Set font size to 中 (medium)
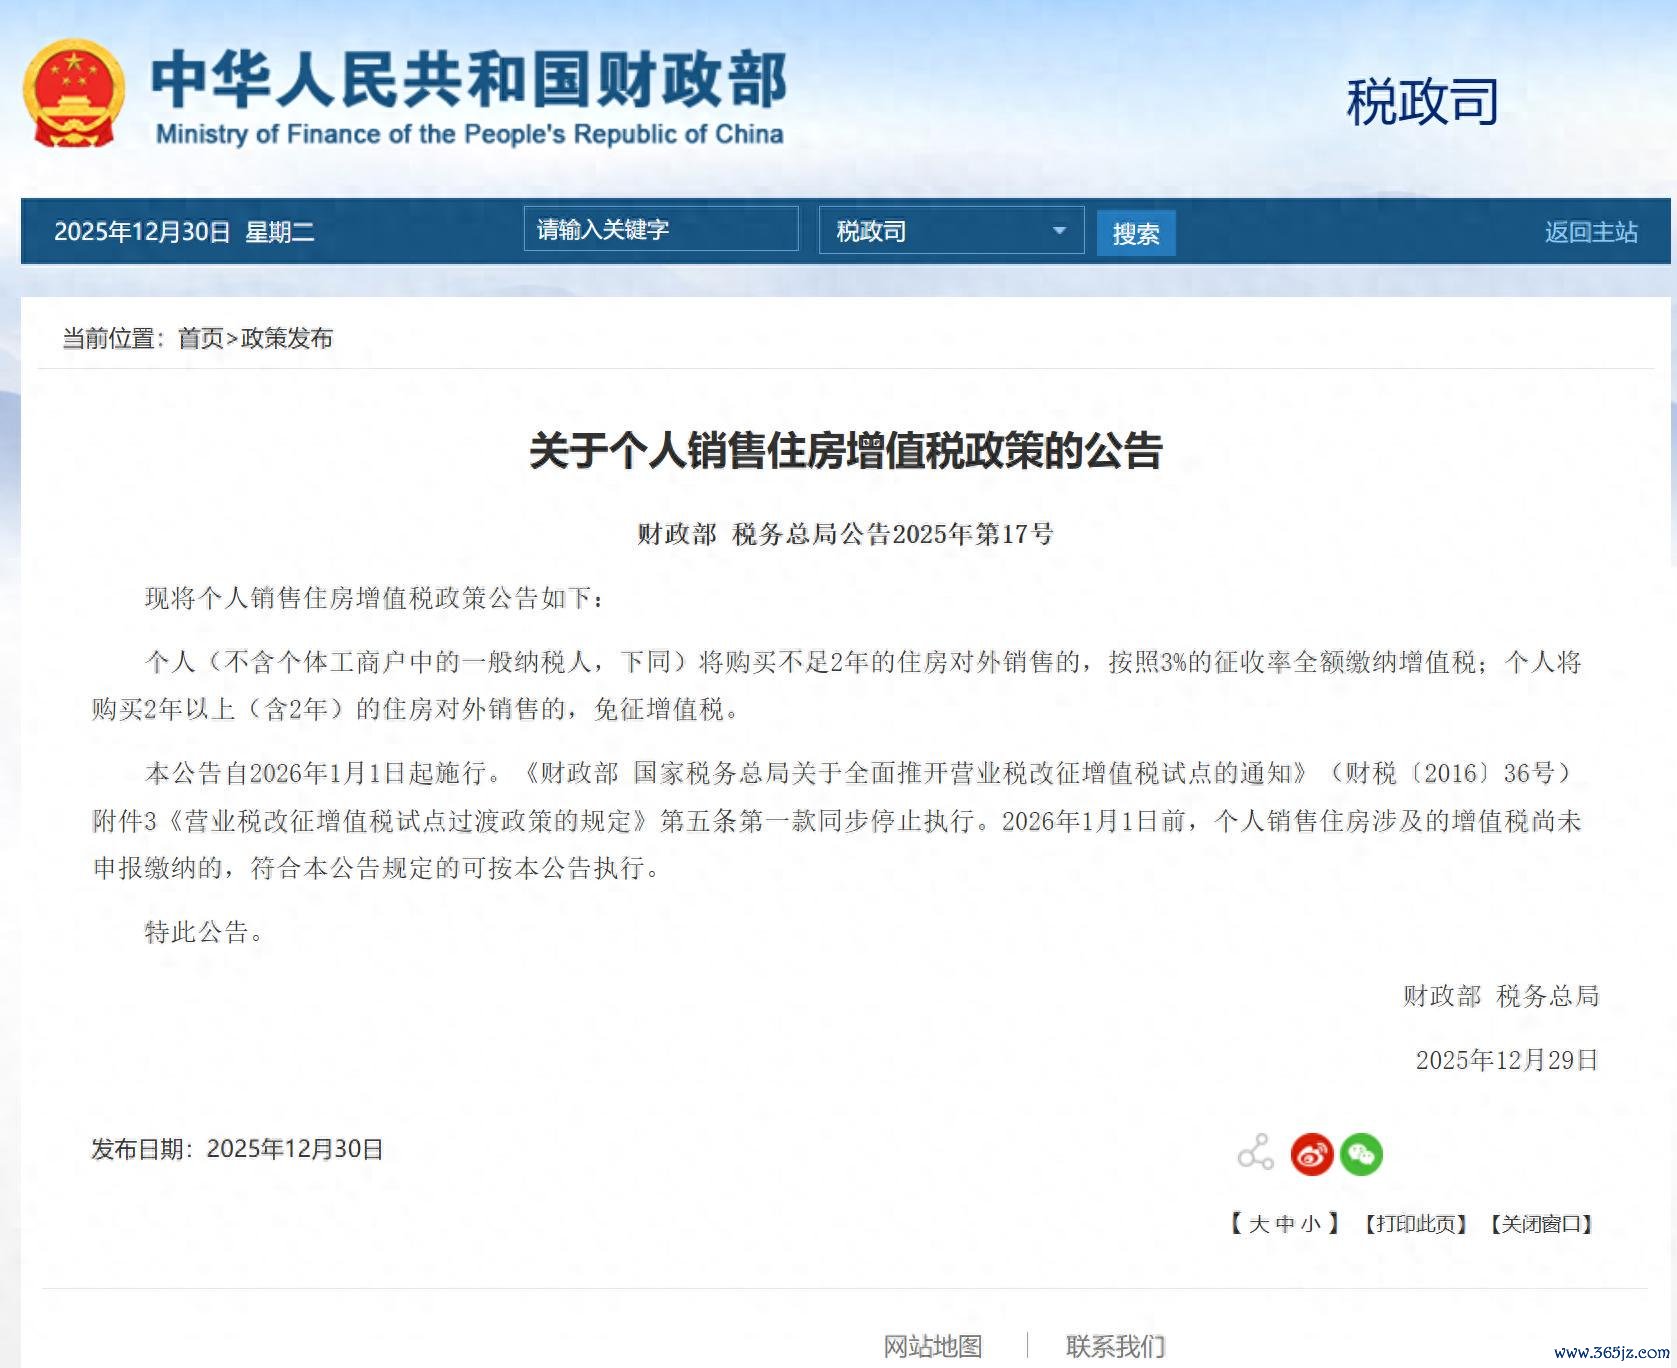Image resolution: width=1677 pixels, height=1368 pixels. (x=1285, y=1224)
